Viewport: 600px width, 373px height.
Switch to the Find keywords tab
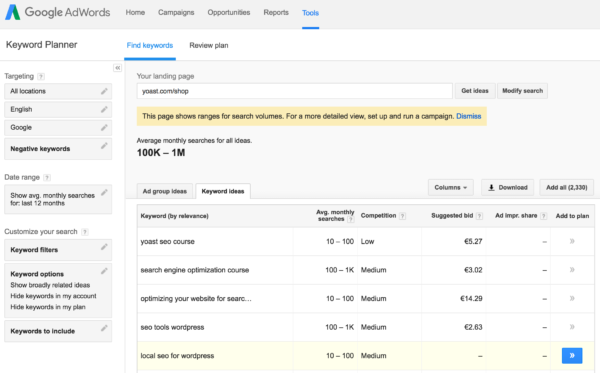[150, 46]
